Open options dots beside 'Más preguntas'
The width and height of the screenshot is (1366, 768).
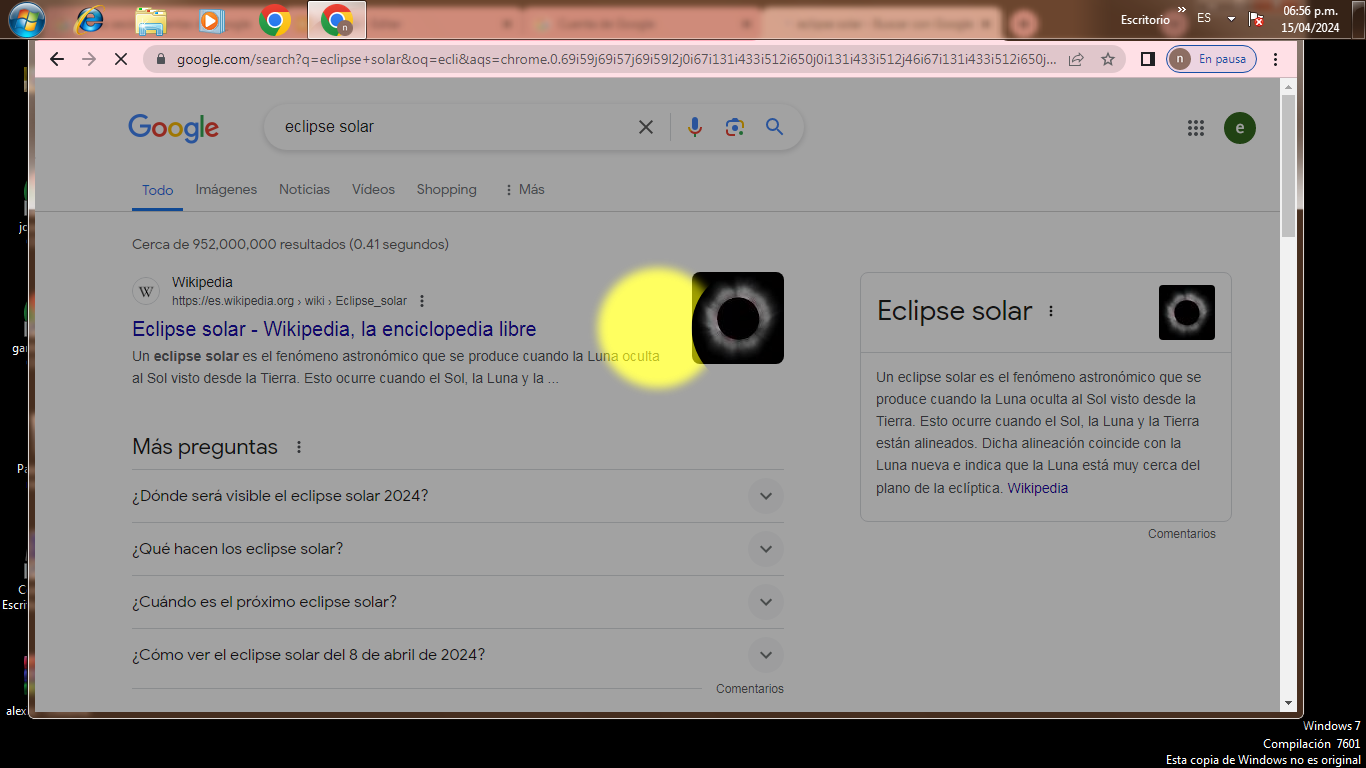(298, 447)
